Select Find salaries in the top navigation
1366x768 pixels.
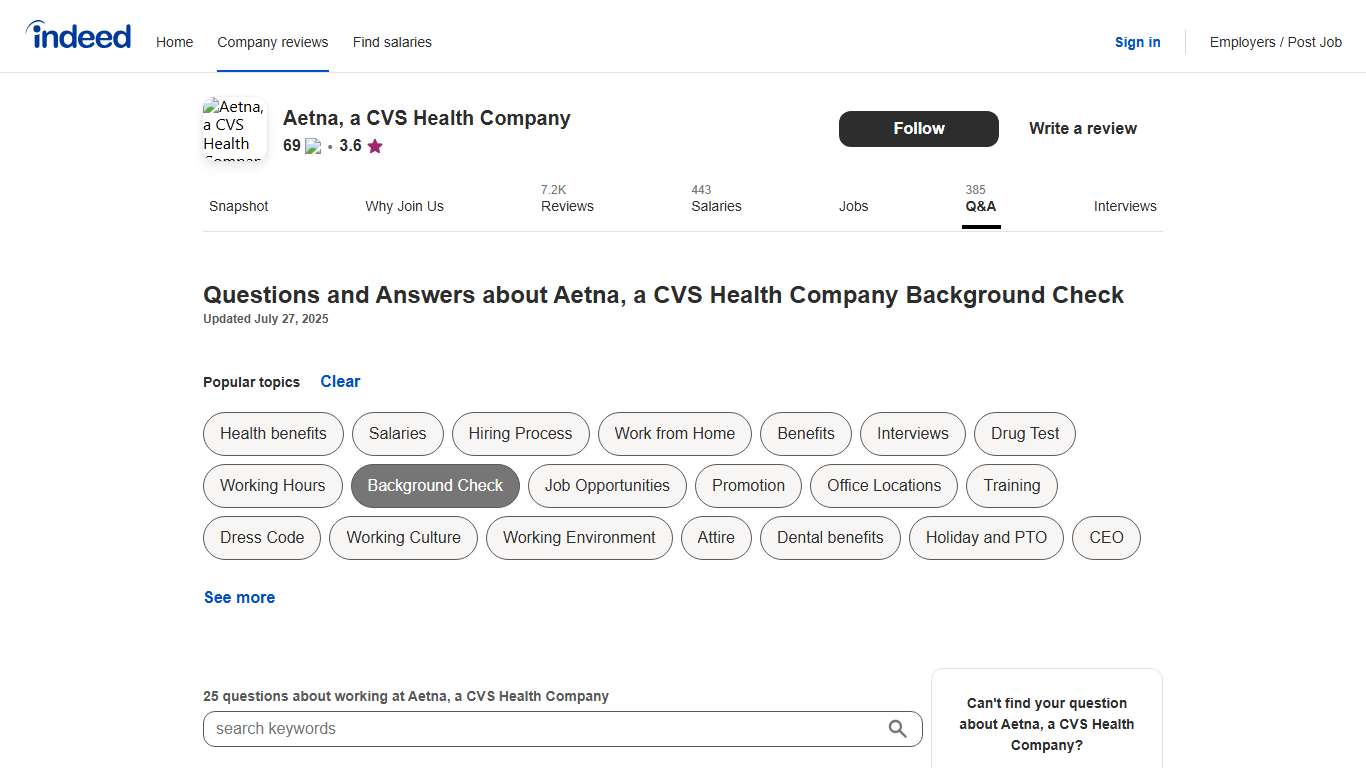(x=392, y=42)
